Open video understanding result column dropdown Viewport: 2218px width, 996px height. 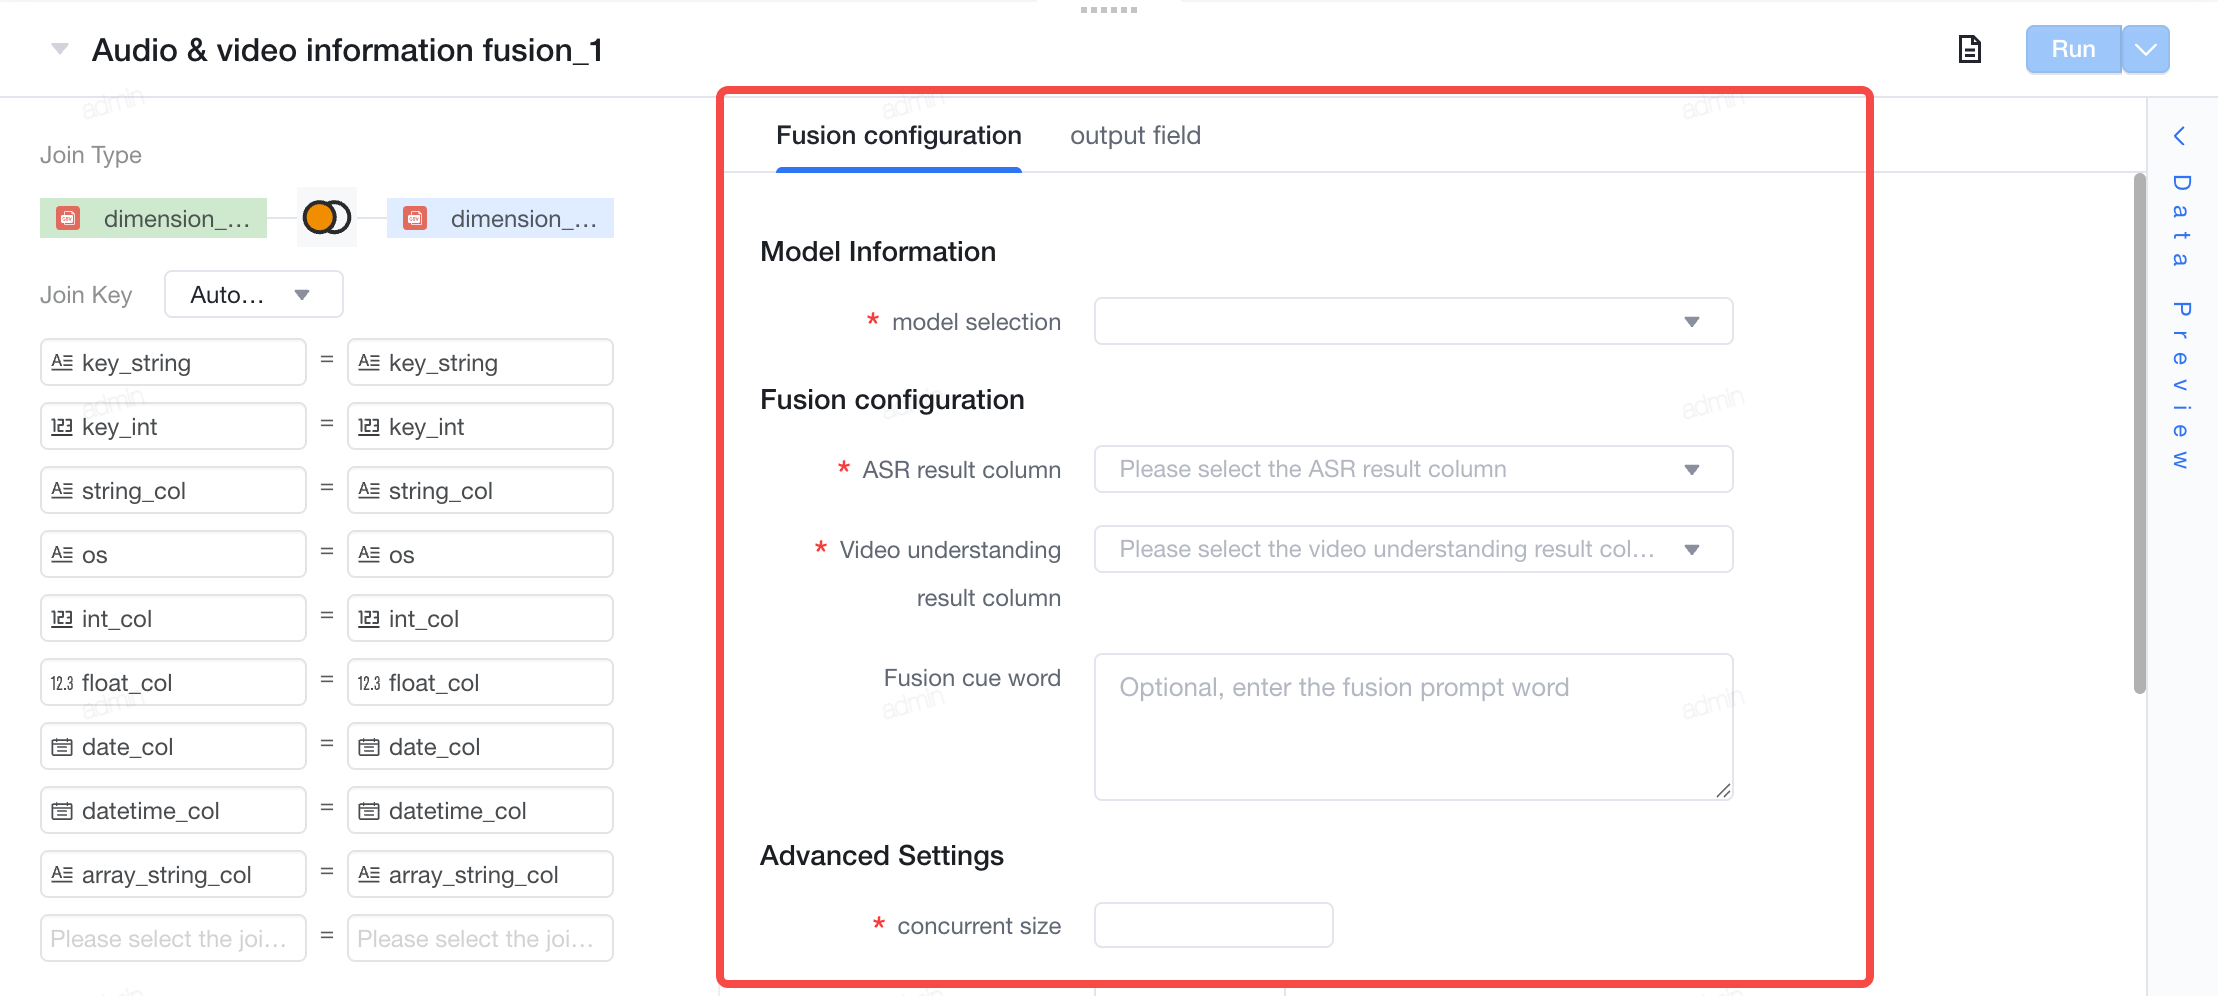pos(1413,549)
